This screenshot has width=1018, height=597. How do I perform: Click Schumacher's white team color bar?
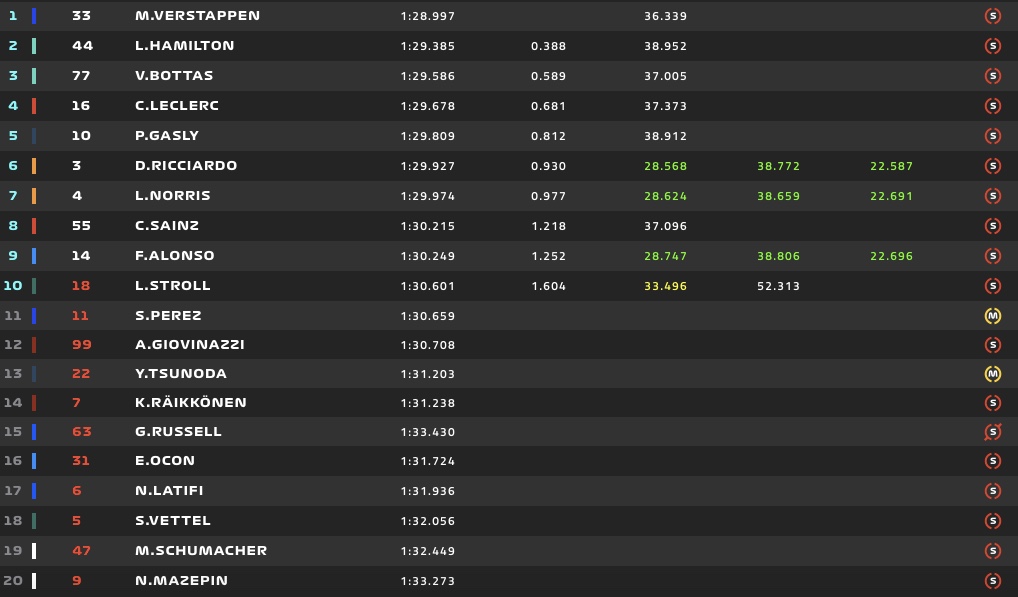coord(34,551)
